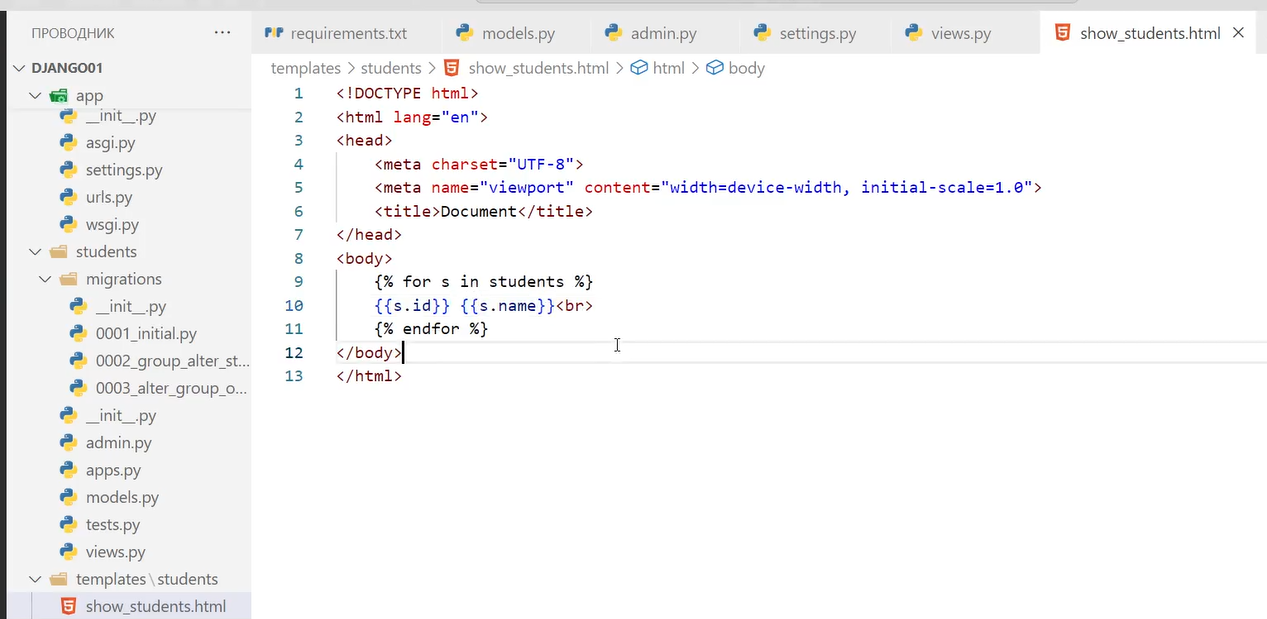1267x619 pixels.
Task: Click the pip icon on requirements.txt tab
Action: [273, 33]
